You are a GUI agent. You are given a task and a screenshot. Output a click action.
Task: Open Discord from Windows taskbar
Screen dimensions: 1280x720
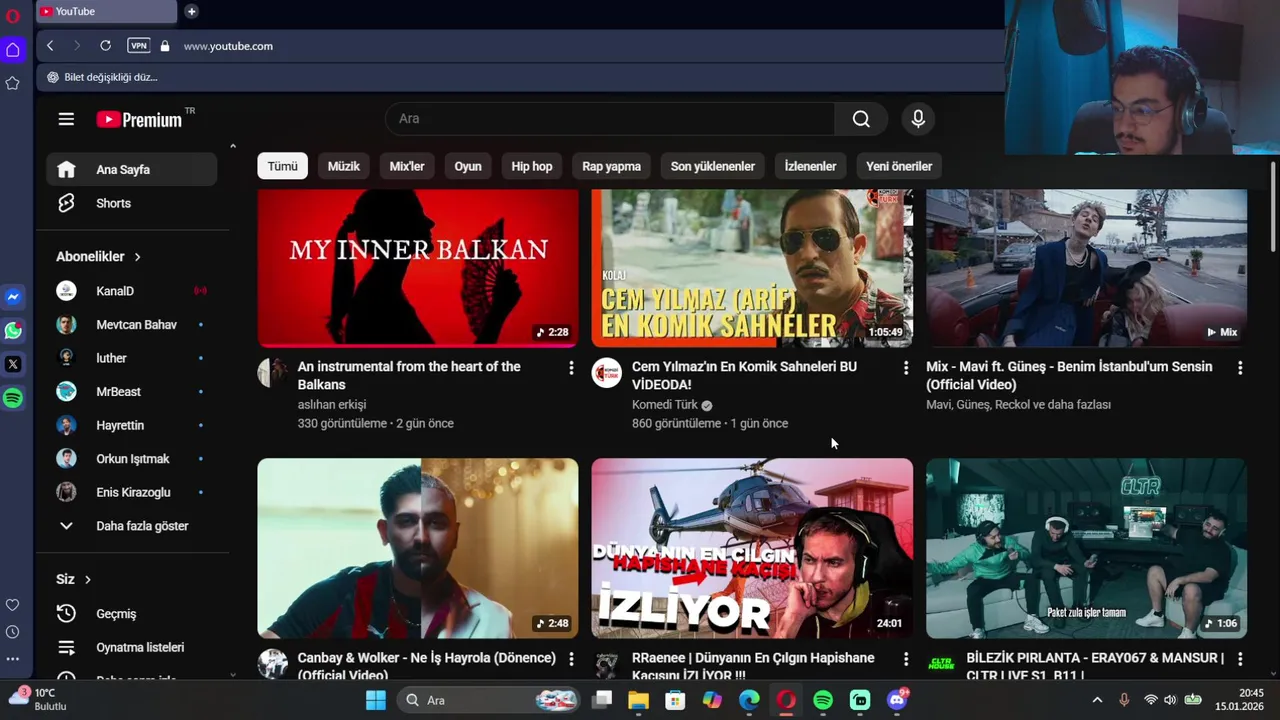897,700
